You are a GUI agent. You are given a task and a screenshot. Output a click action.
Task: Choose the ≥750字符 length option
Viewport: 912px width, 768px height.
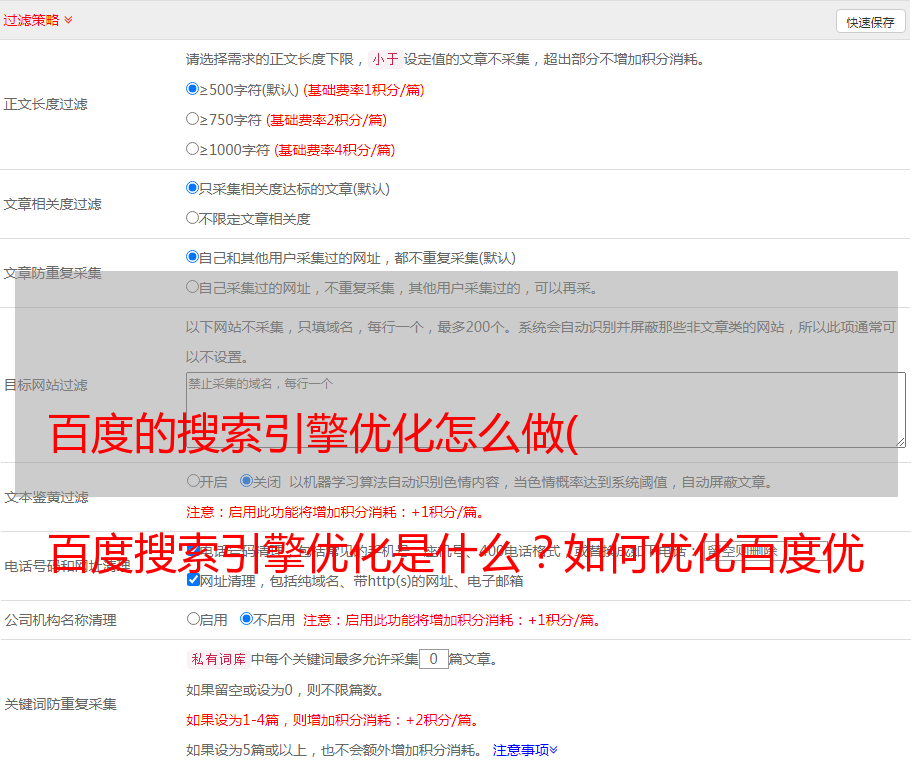pos(193,119)
